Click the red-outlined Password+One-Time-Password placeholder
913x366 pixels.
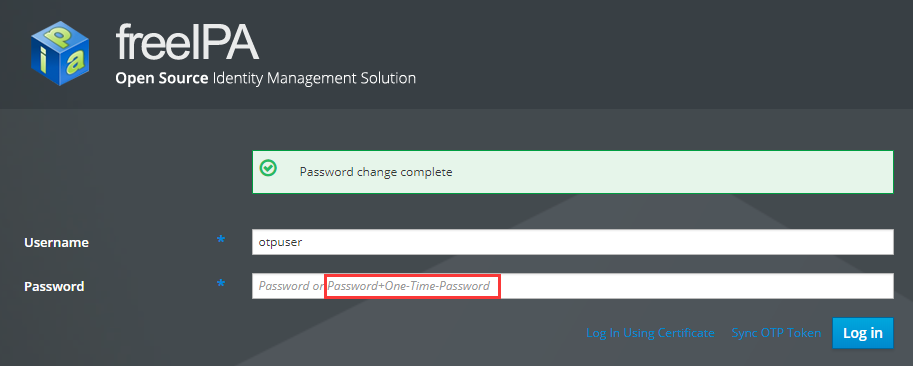pyautogui.click(x=412, y=286)
